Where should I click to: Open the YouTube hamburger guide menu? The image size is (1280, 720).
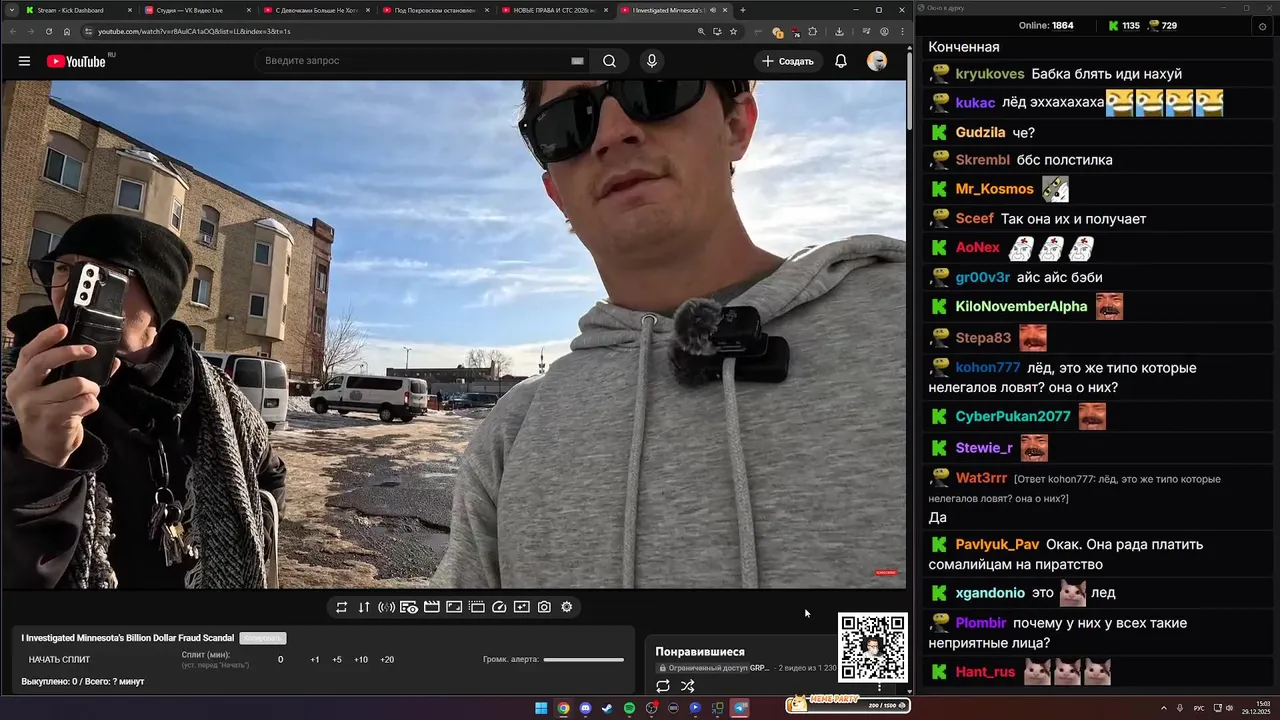pyautogui.click(x=24, y=61)
